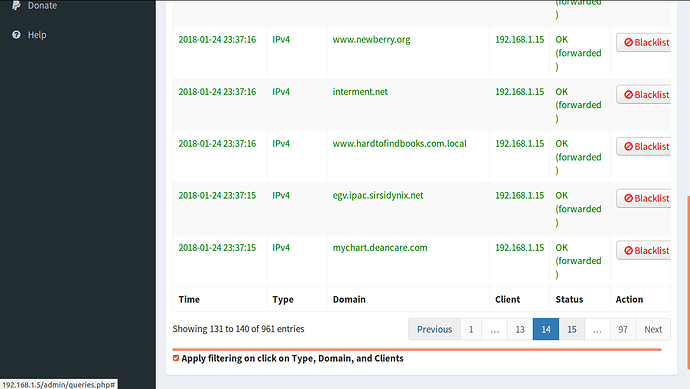Viewport: 690px width, 389px height.
Task: Go to Next page of entries
Action: [653, 329]
